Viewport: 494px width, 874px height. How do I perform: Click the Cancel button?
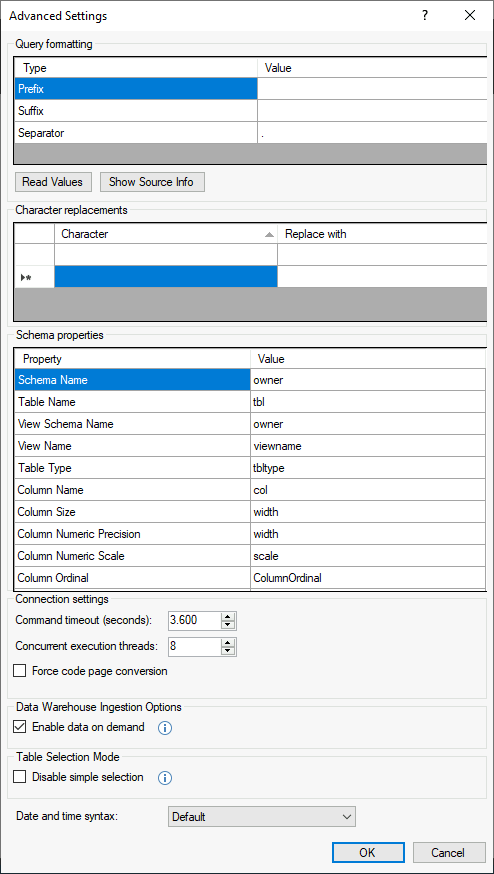point(449,852)
